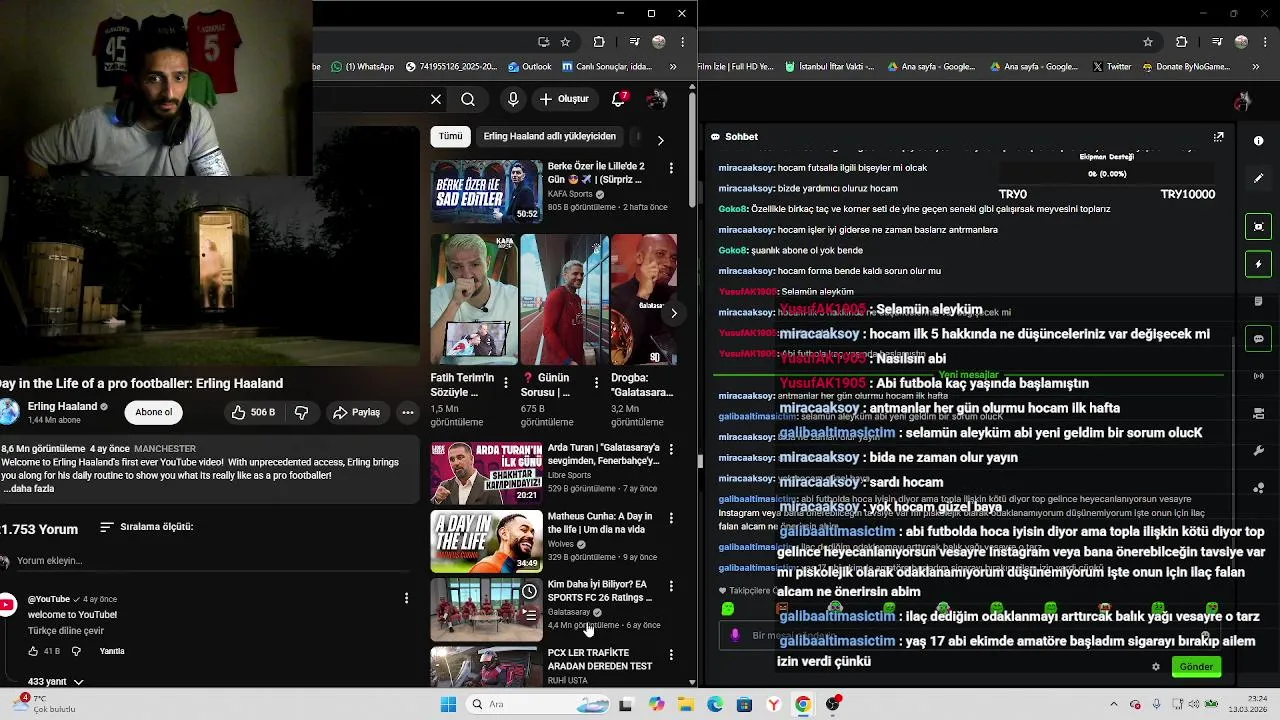Toggle the lightning quick actions icon
This screenshot has width=1280, height=720.
[x=1259, y=264]
